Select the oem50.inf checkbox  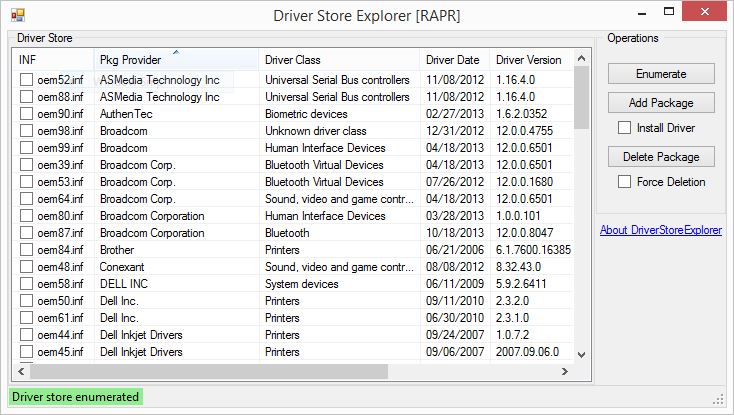(x=26, y=300)
